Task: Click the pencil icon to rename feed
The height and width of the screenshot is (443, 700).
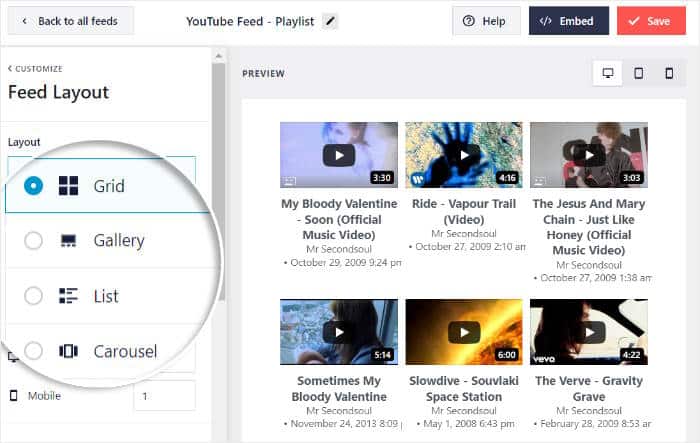Action: [330, 21]
